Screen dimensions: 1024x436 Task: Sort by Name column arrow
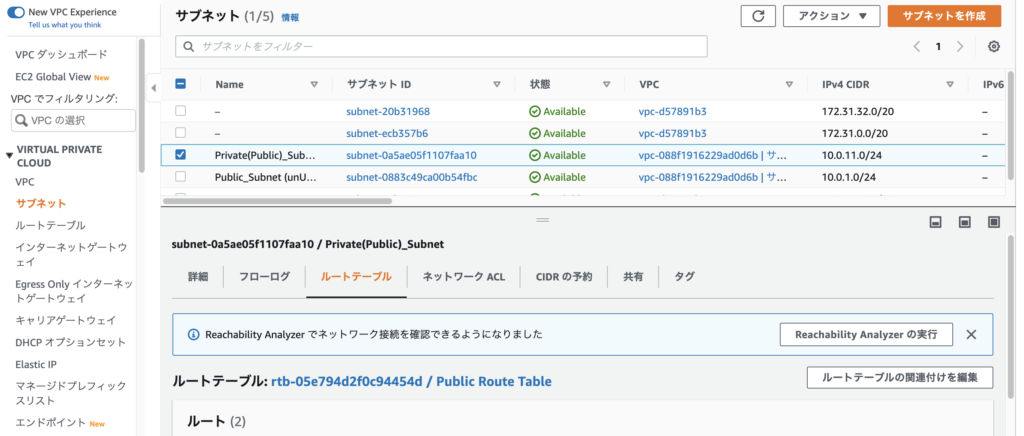coord(314,84)
